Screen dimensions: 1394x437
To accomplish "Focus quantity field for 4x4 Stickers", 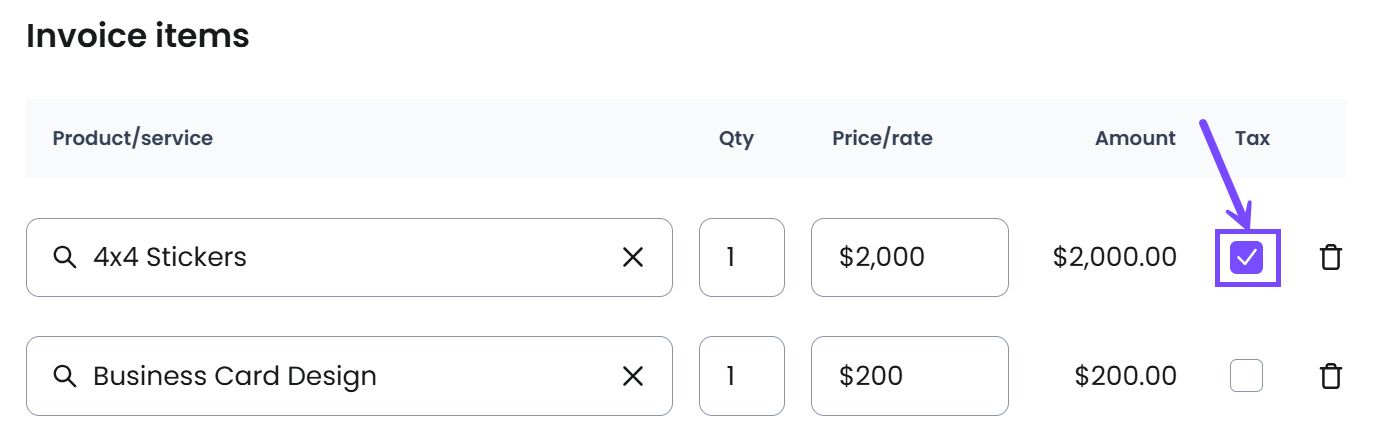I will click(742, 257).
